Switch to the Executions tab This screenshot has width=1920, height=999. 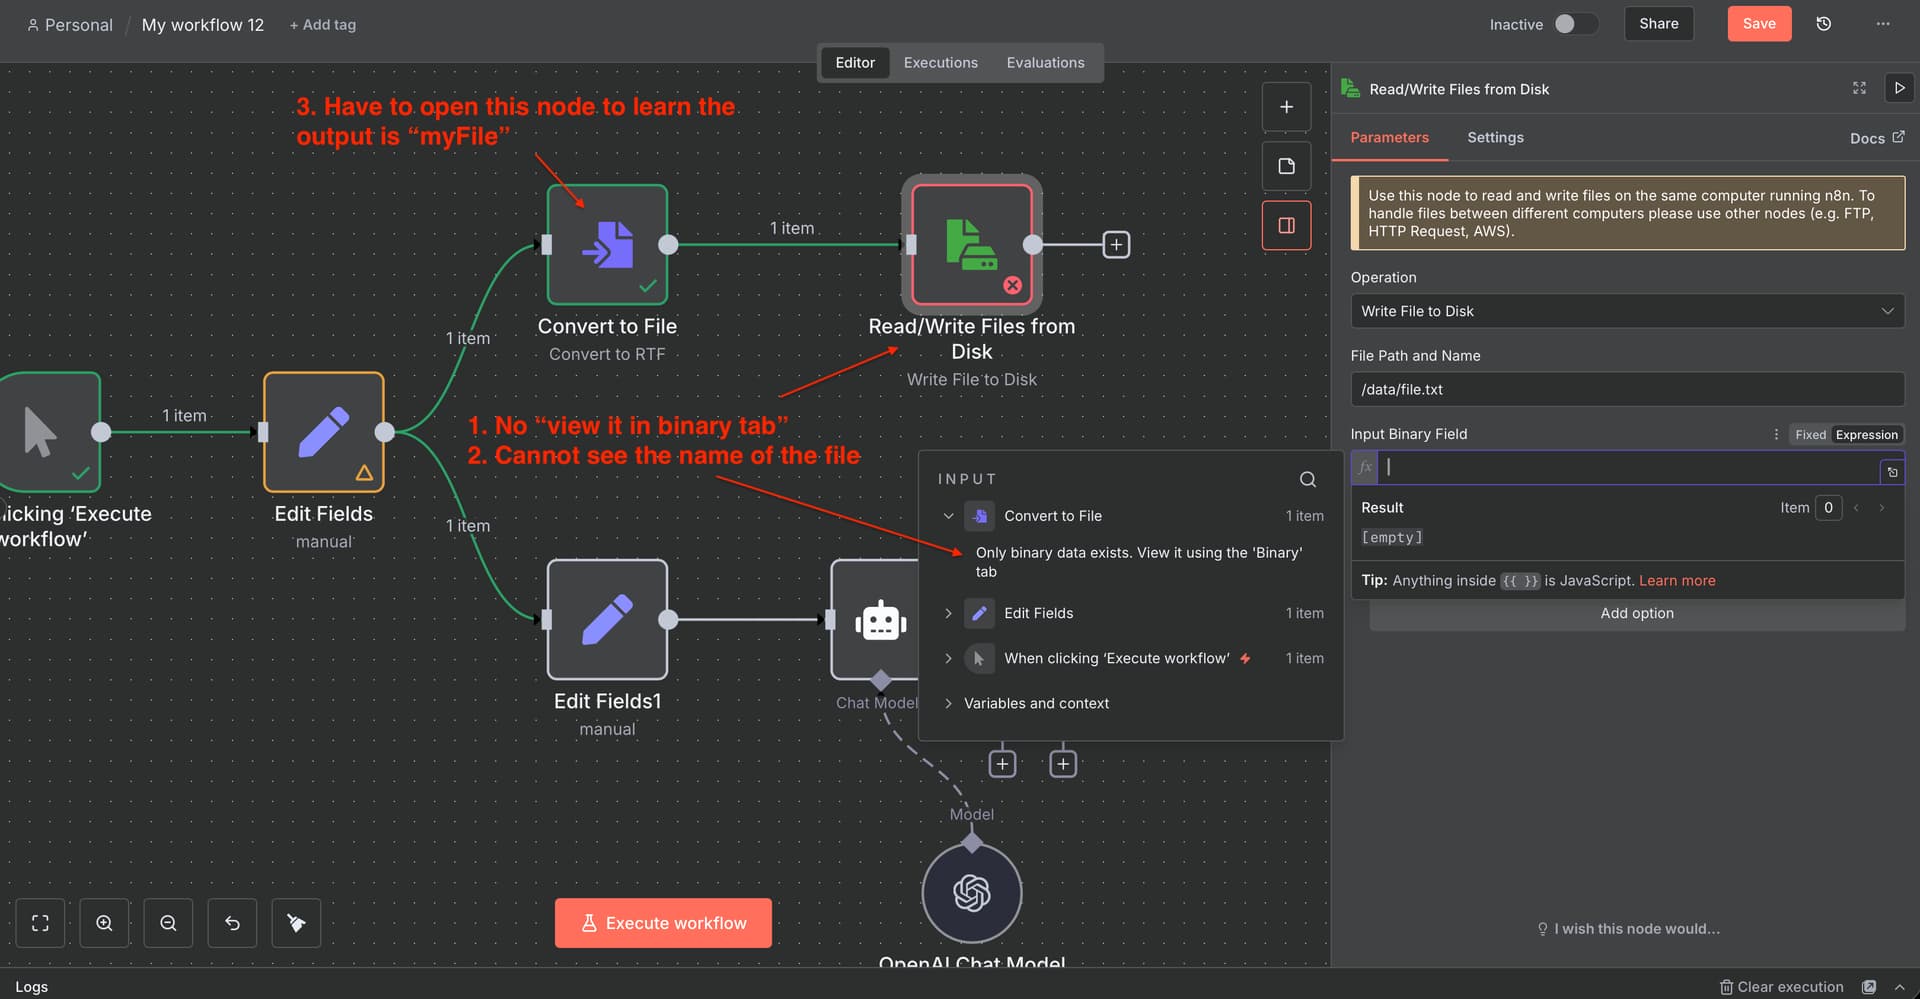(x=940, y=62)
